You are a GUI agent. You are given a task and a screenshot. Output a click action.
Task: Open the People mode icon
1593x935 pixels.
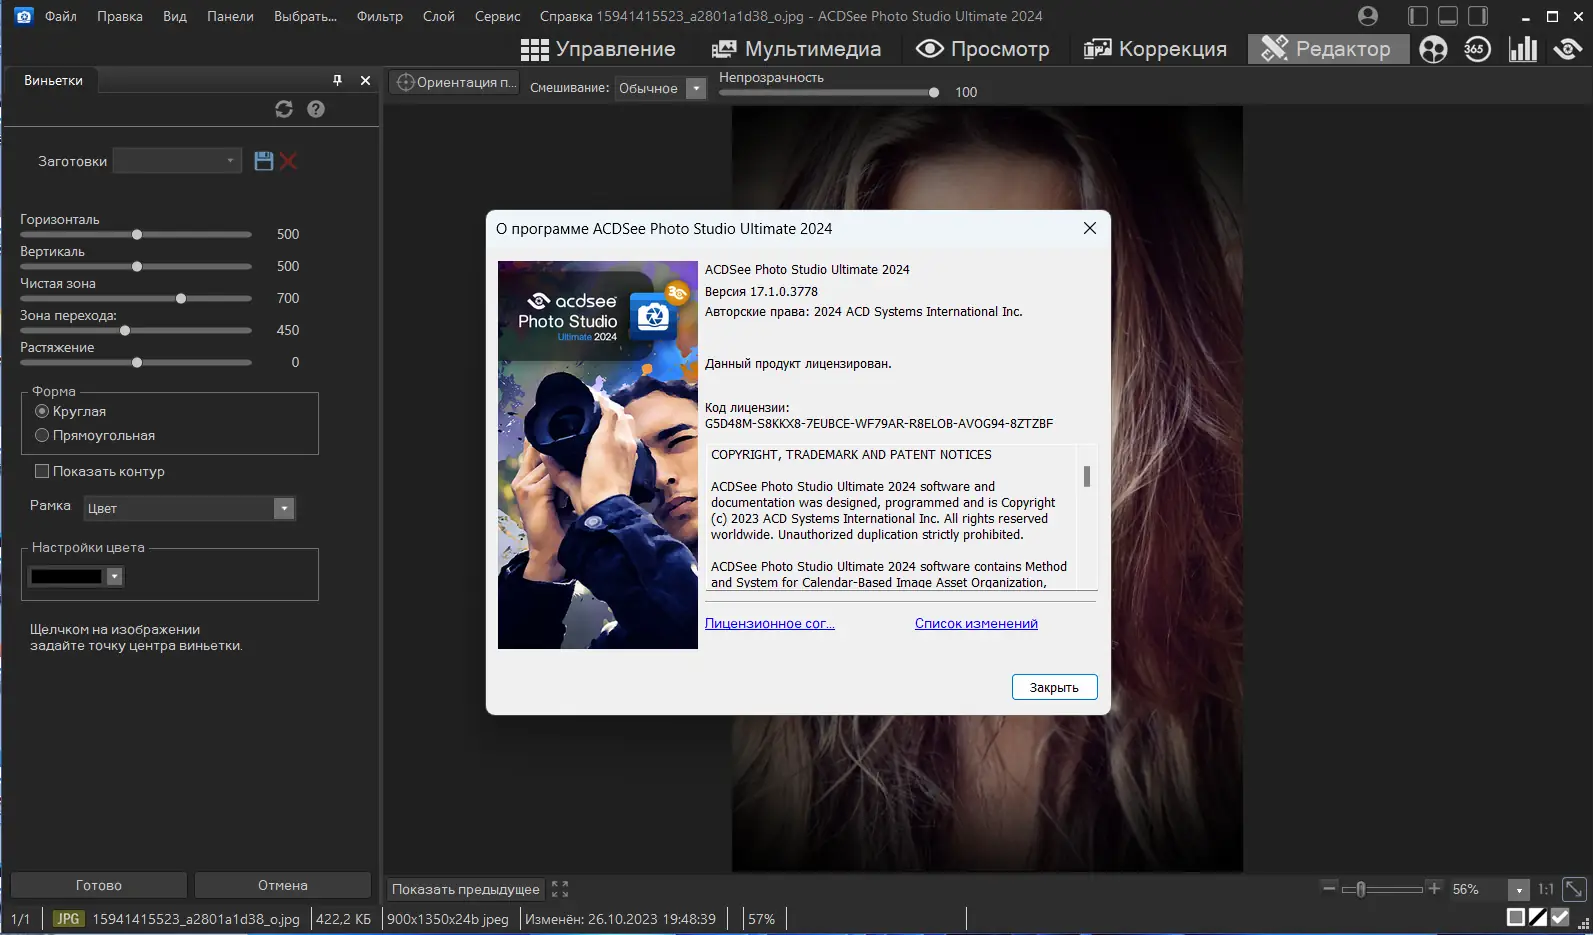coord(1433,49)
